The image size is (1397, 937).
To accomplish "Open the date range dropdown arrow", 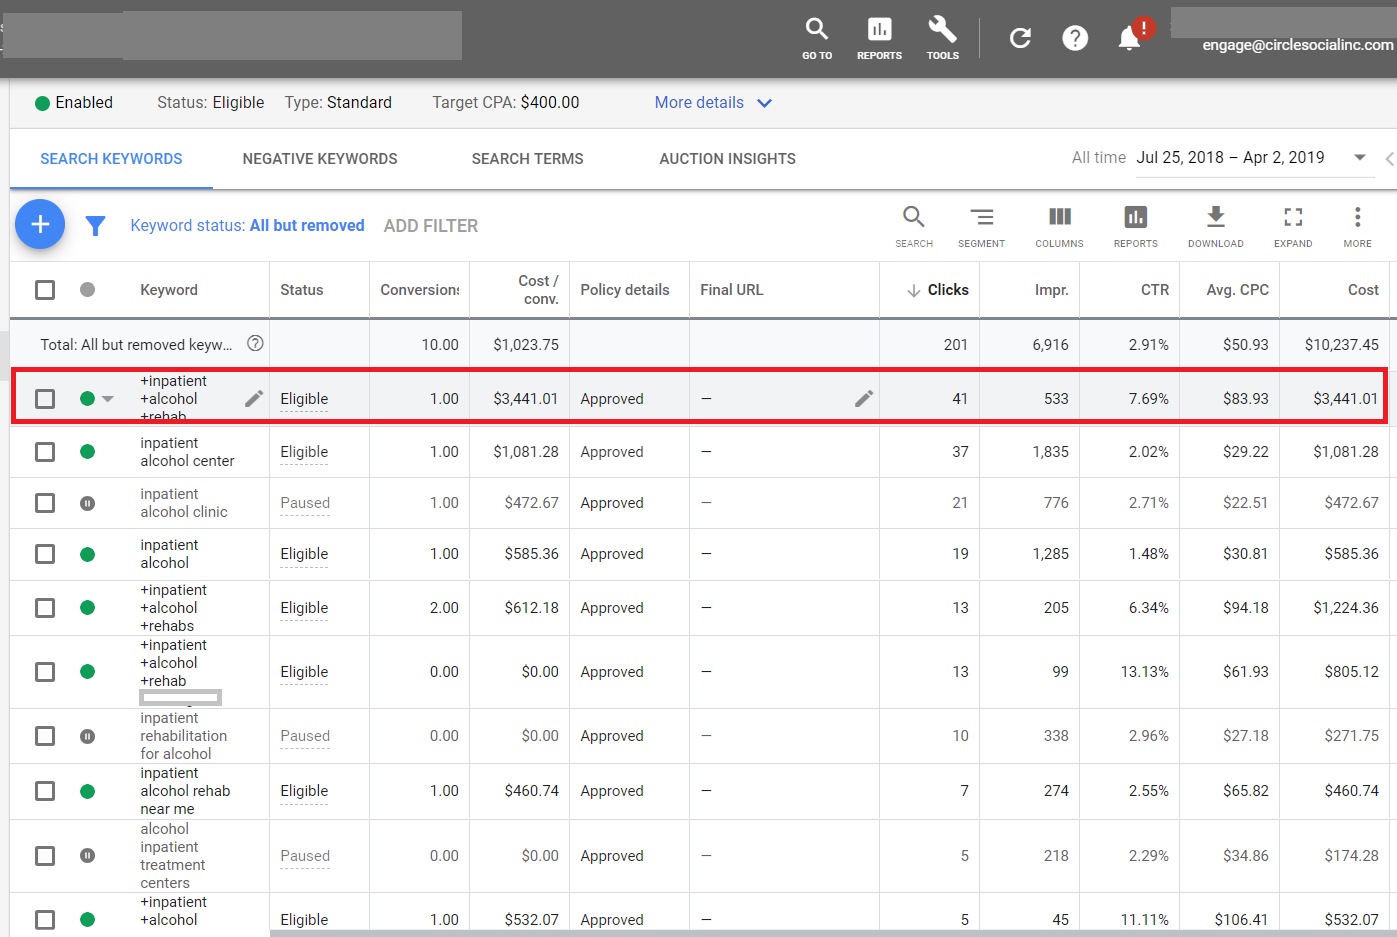I will click(x=1359, y=158).
